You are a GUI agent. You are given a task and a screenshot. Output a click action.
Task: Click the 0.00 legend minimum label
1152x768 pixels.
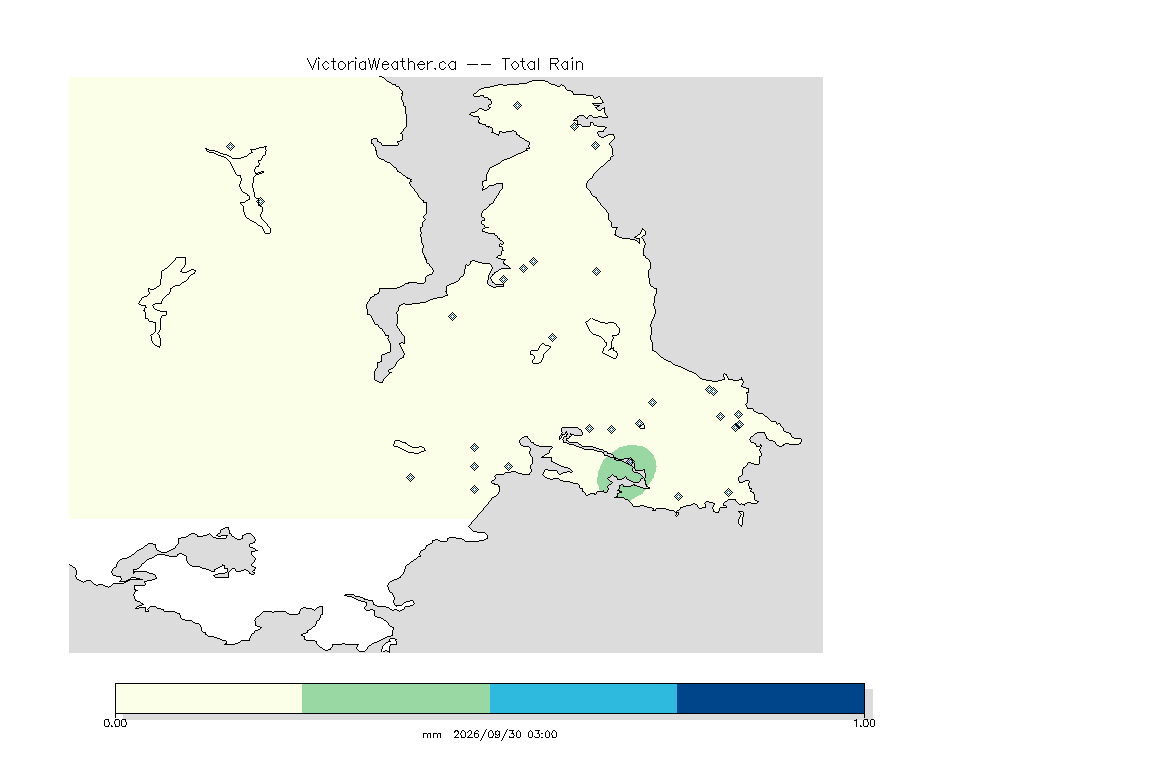coord(115,723)
